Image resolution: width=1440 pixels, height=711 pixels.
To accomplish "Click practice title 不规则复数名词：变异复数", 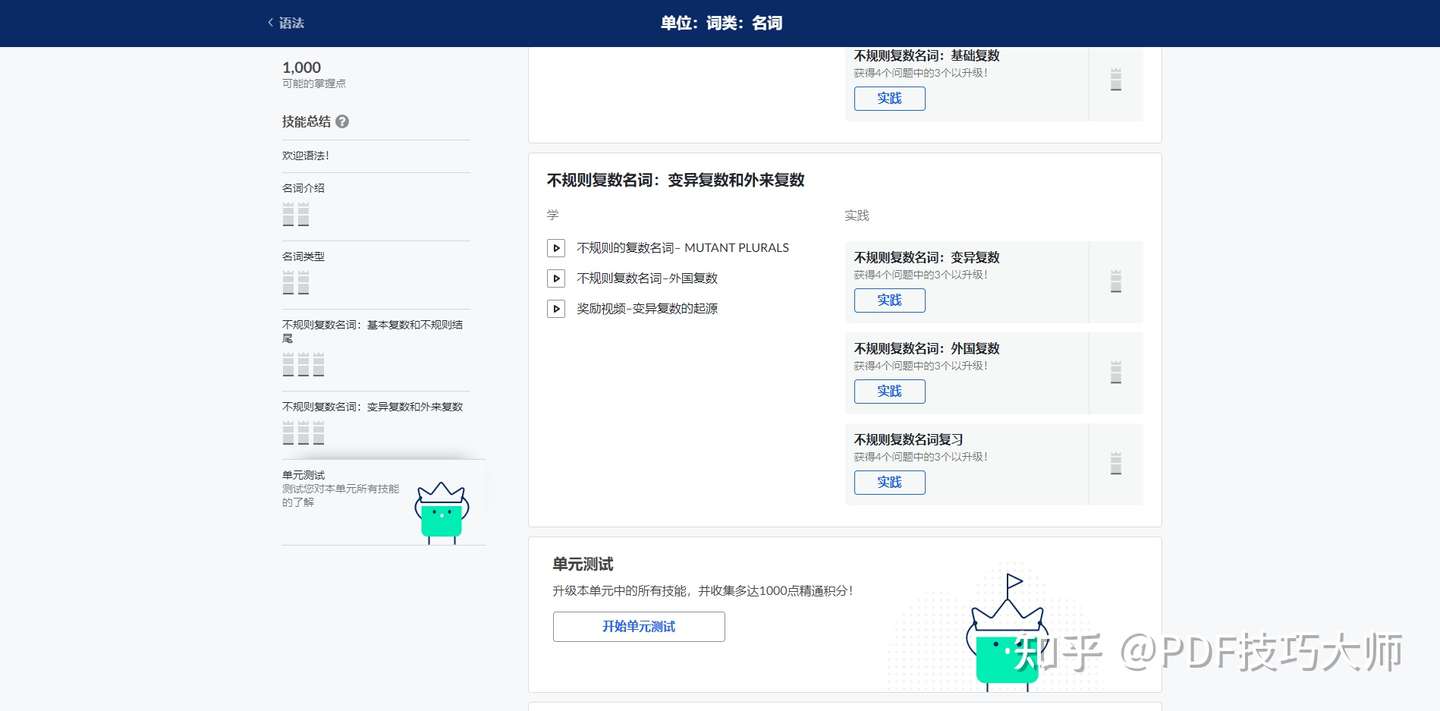I will [x=926, y=257].
